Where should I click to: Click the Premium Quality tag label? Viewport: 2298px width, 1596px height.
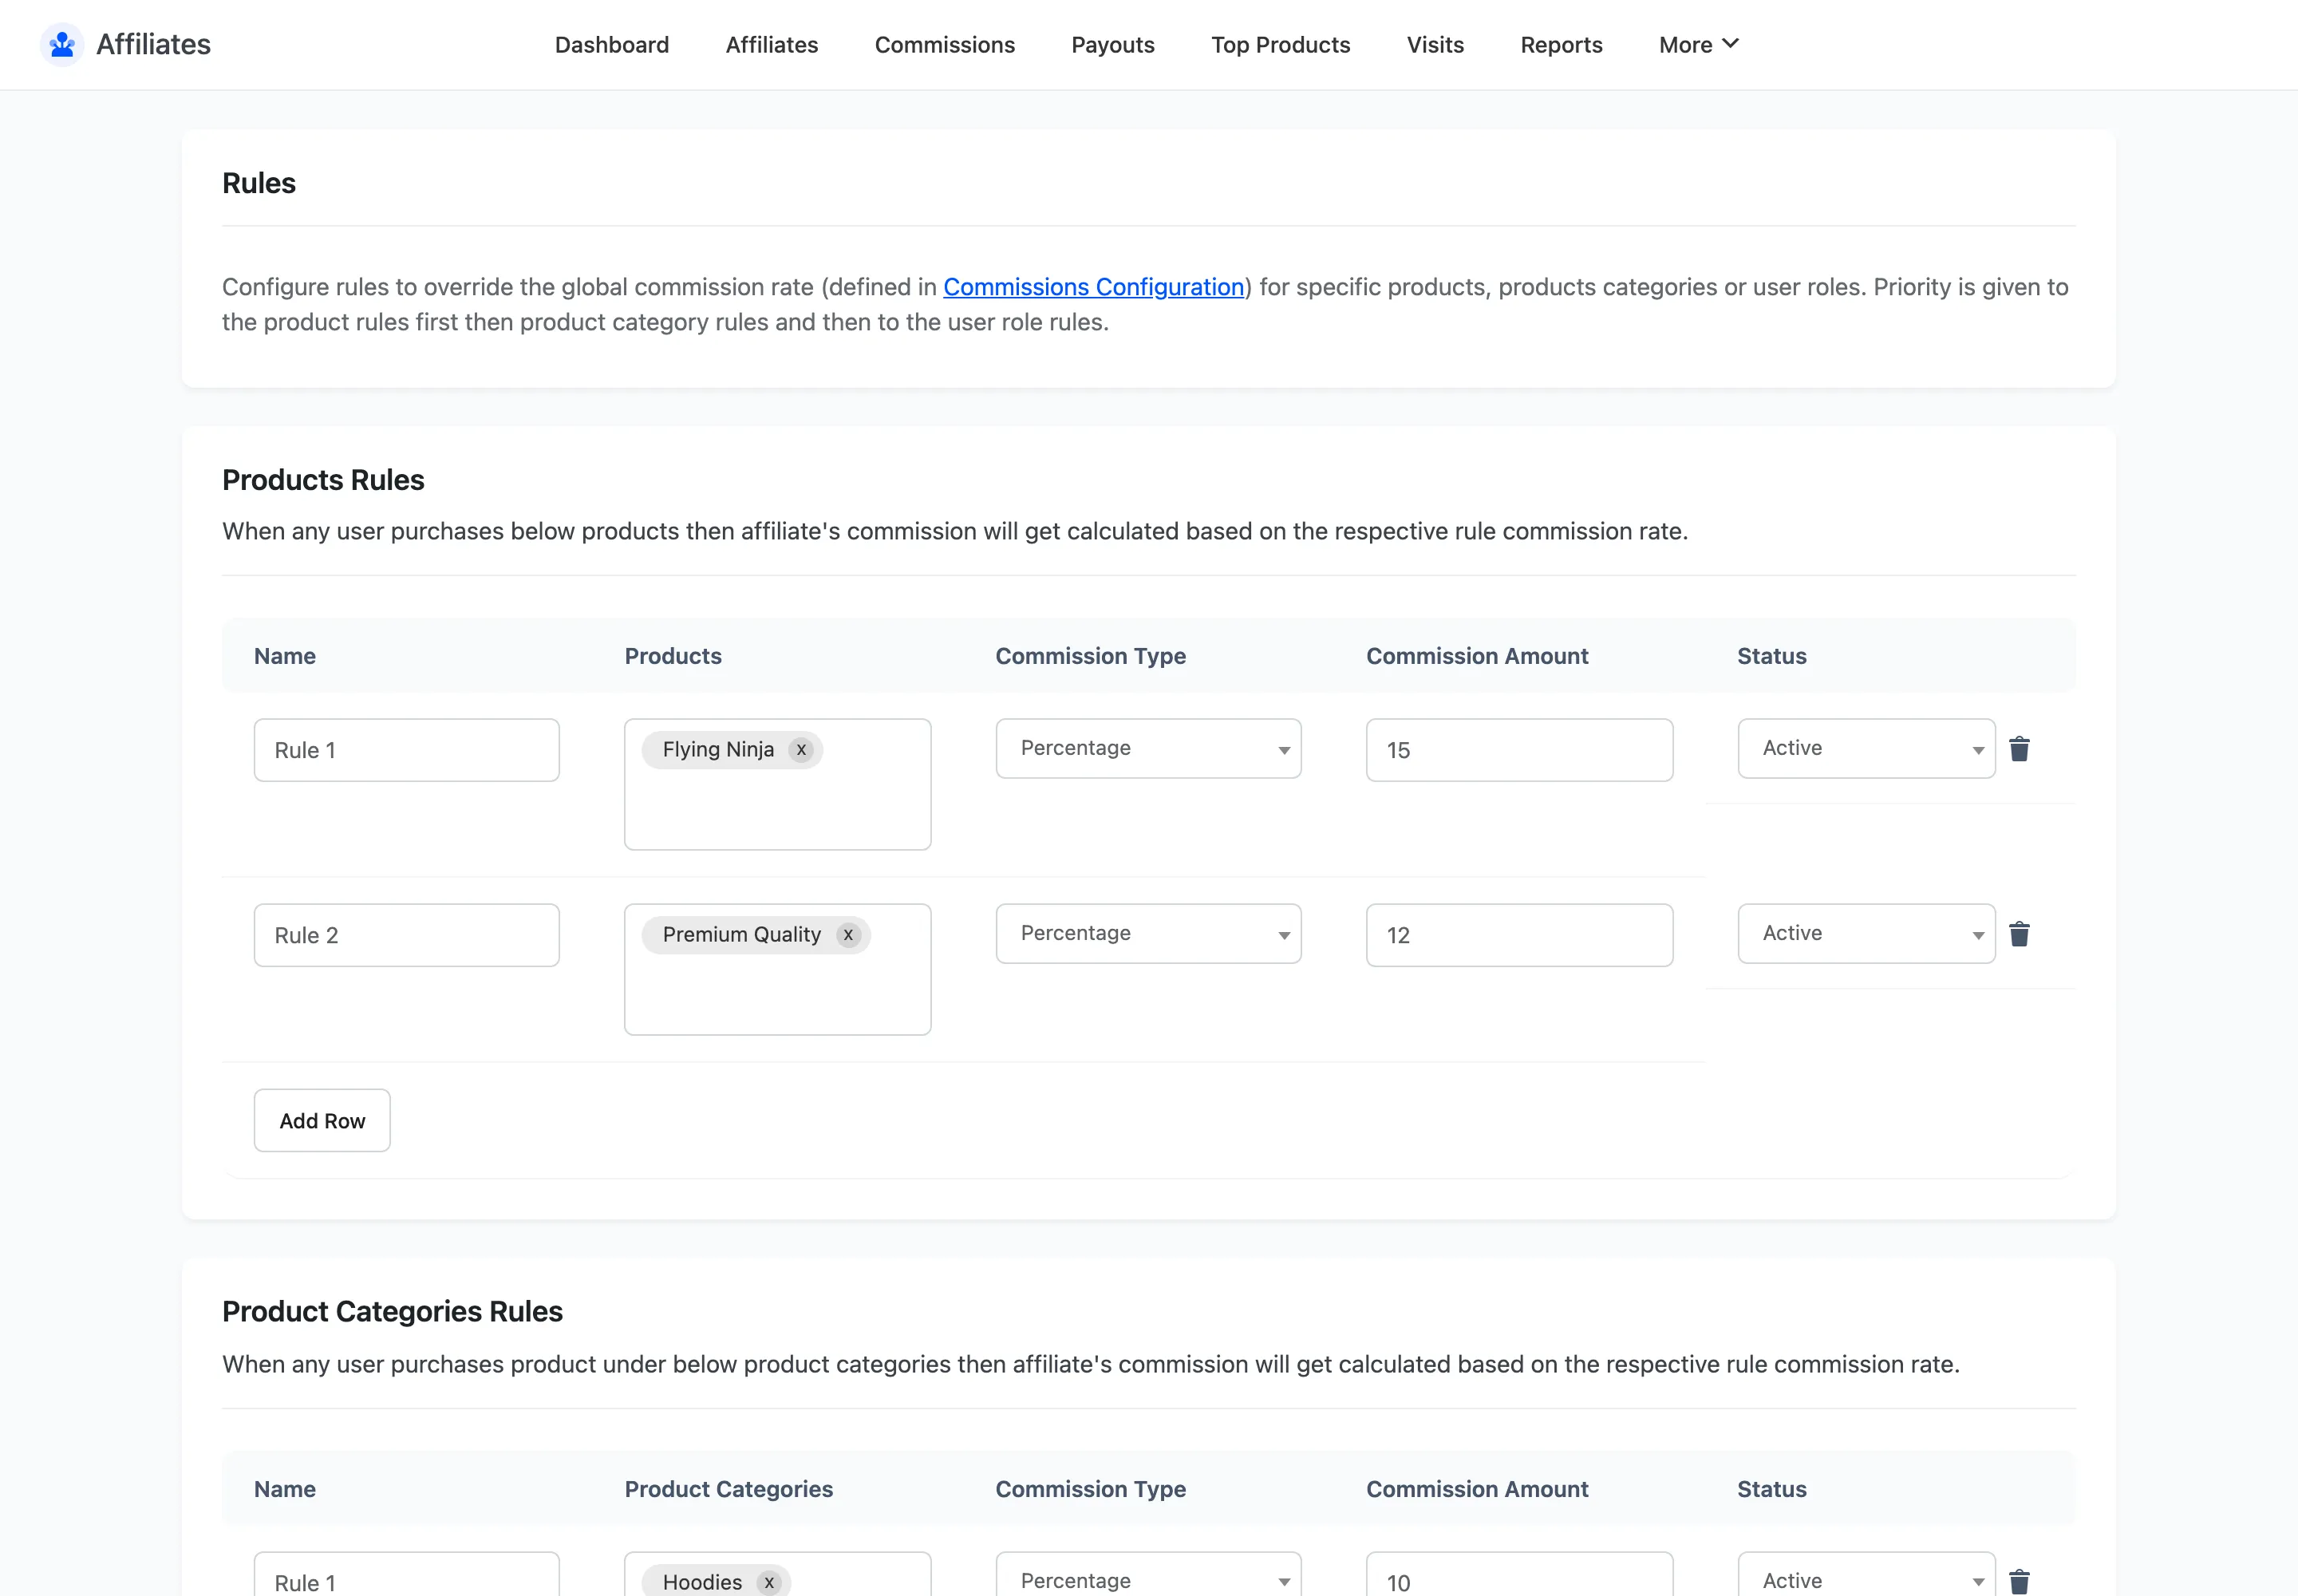click(x=741, y=934)
